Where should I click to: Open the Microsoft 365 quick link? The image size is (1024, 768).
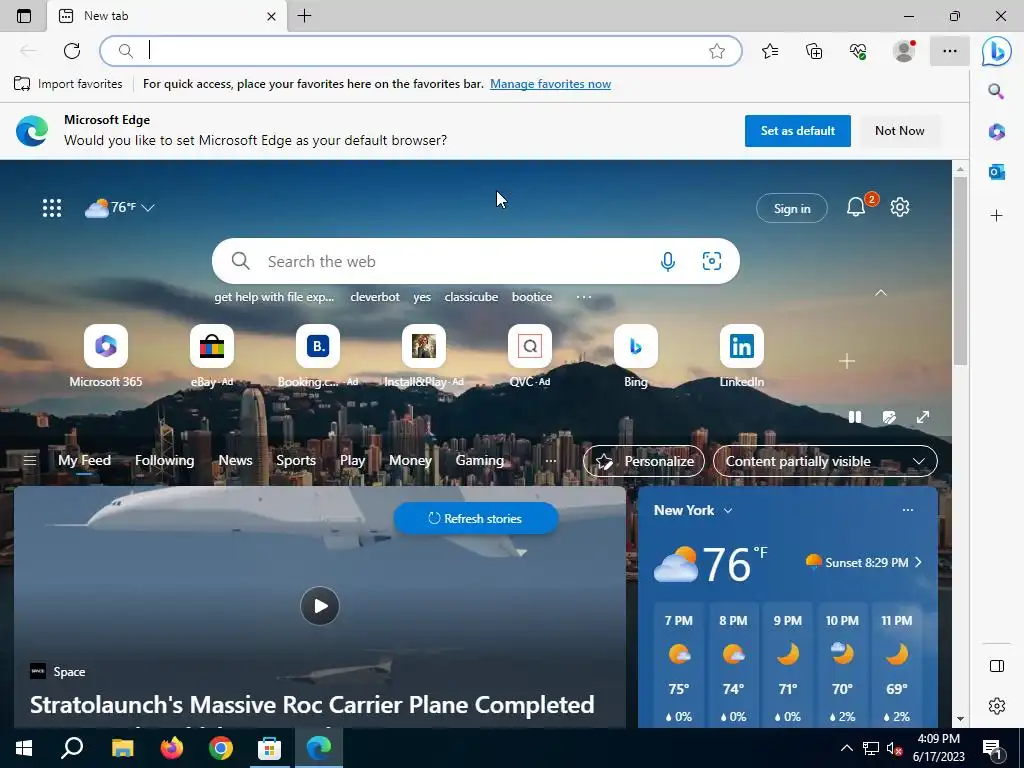106,356
